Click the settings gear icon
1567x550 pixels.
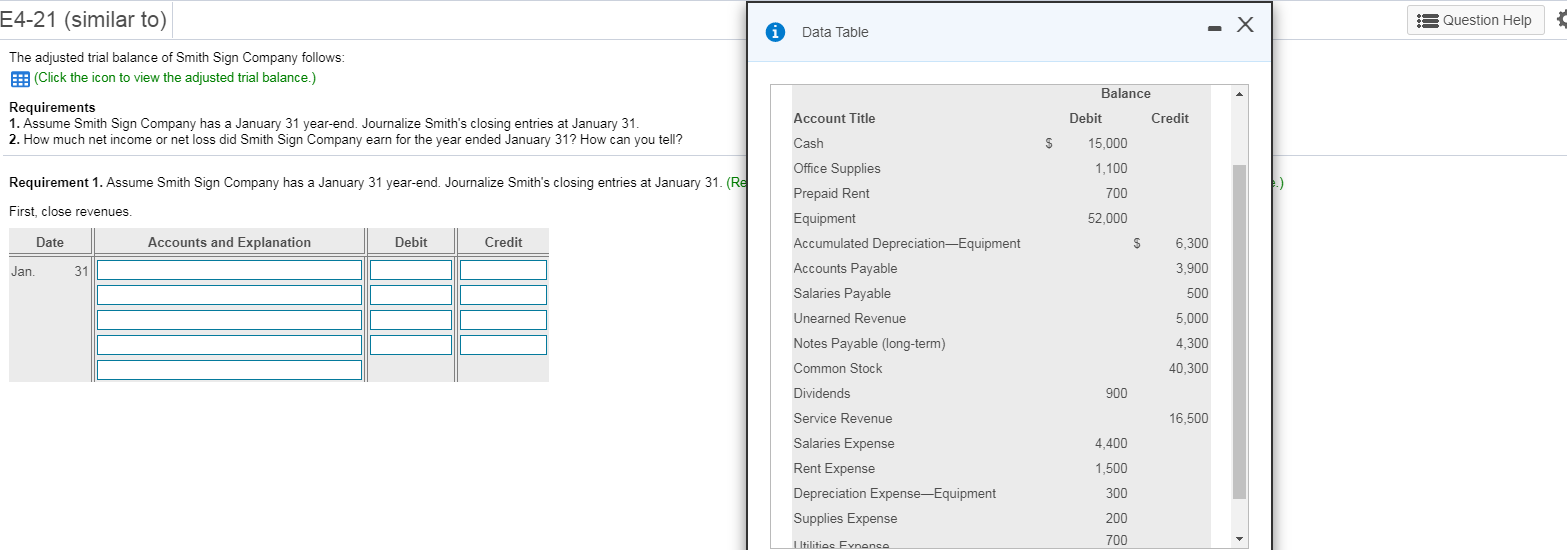tap(1560, 20)
